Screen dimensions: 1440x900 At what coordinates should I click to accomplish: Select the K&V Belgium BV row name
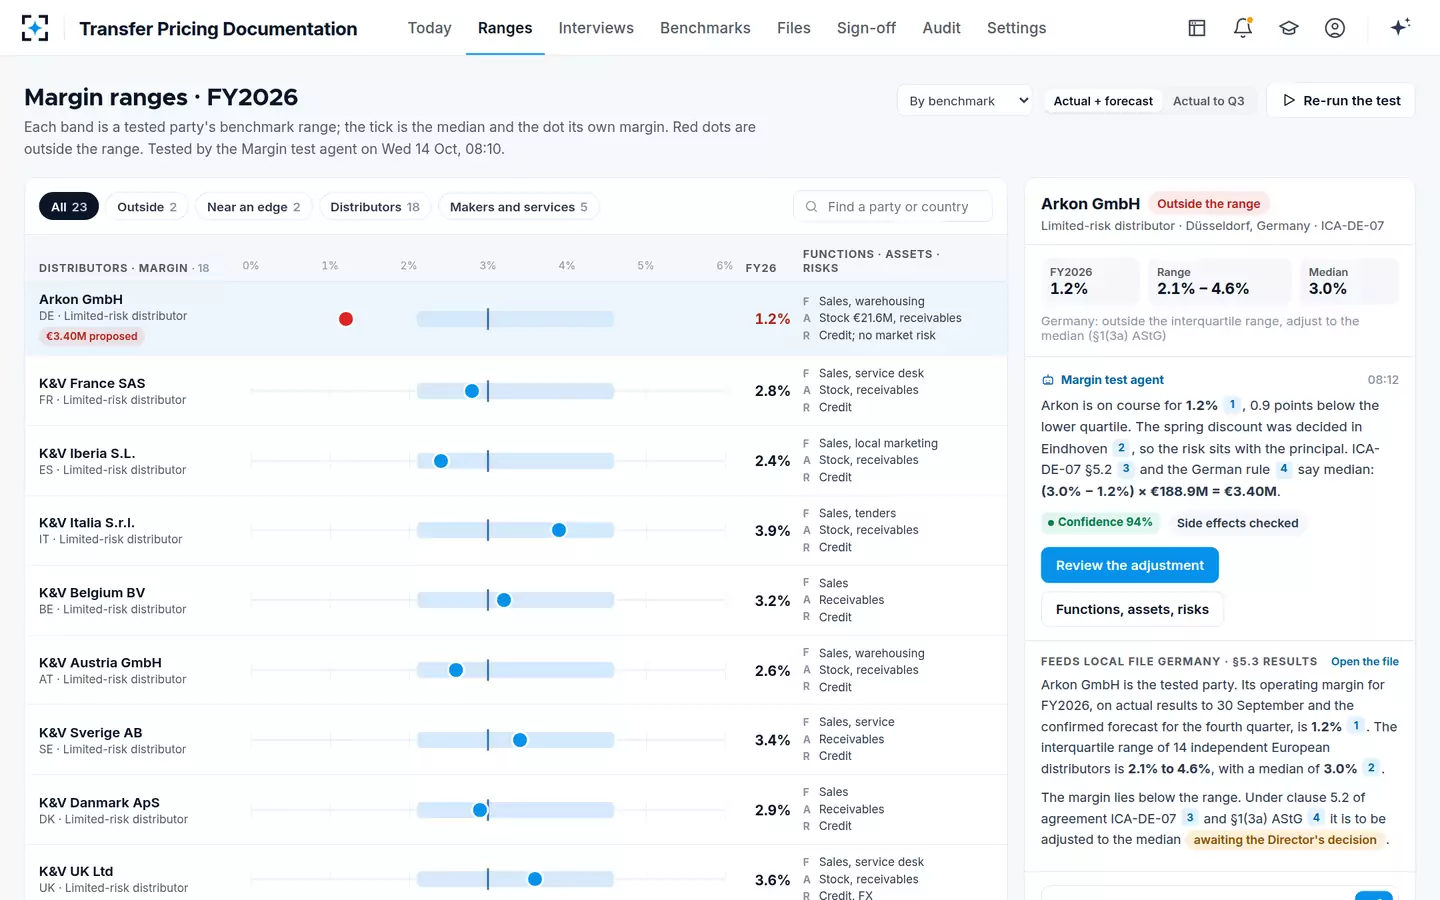coord(92,593)
